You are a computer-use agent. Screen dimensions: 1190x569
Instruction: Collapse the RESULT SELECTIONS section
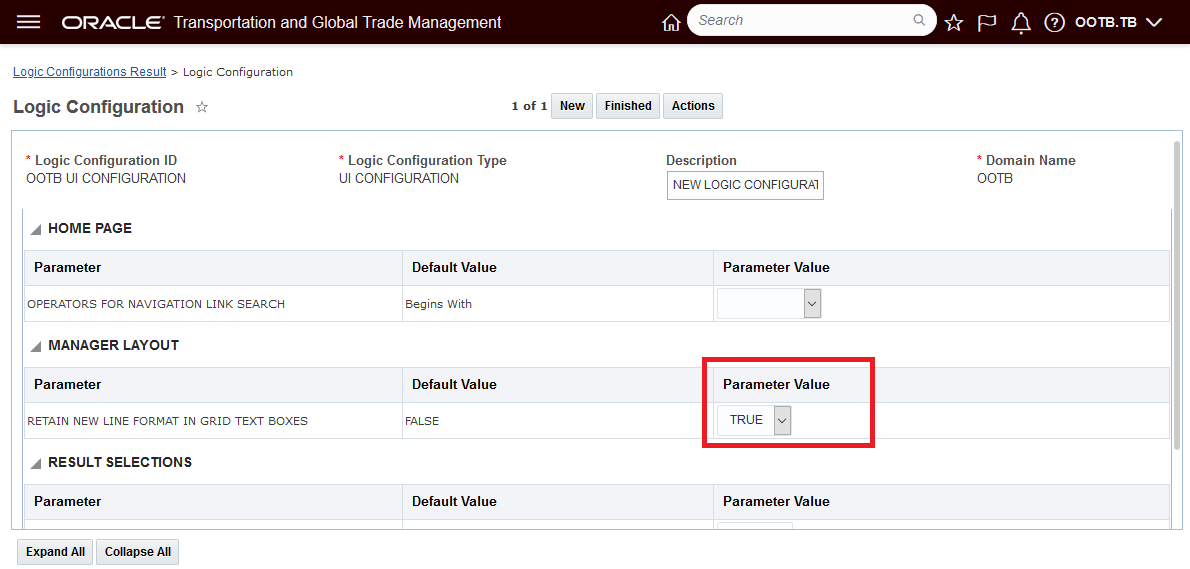tap(36, 463)
